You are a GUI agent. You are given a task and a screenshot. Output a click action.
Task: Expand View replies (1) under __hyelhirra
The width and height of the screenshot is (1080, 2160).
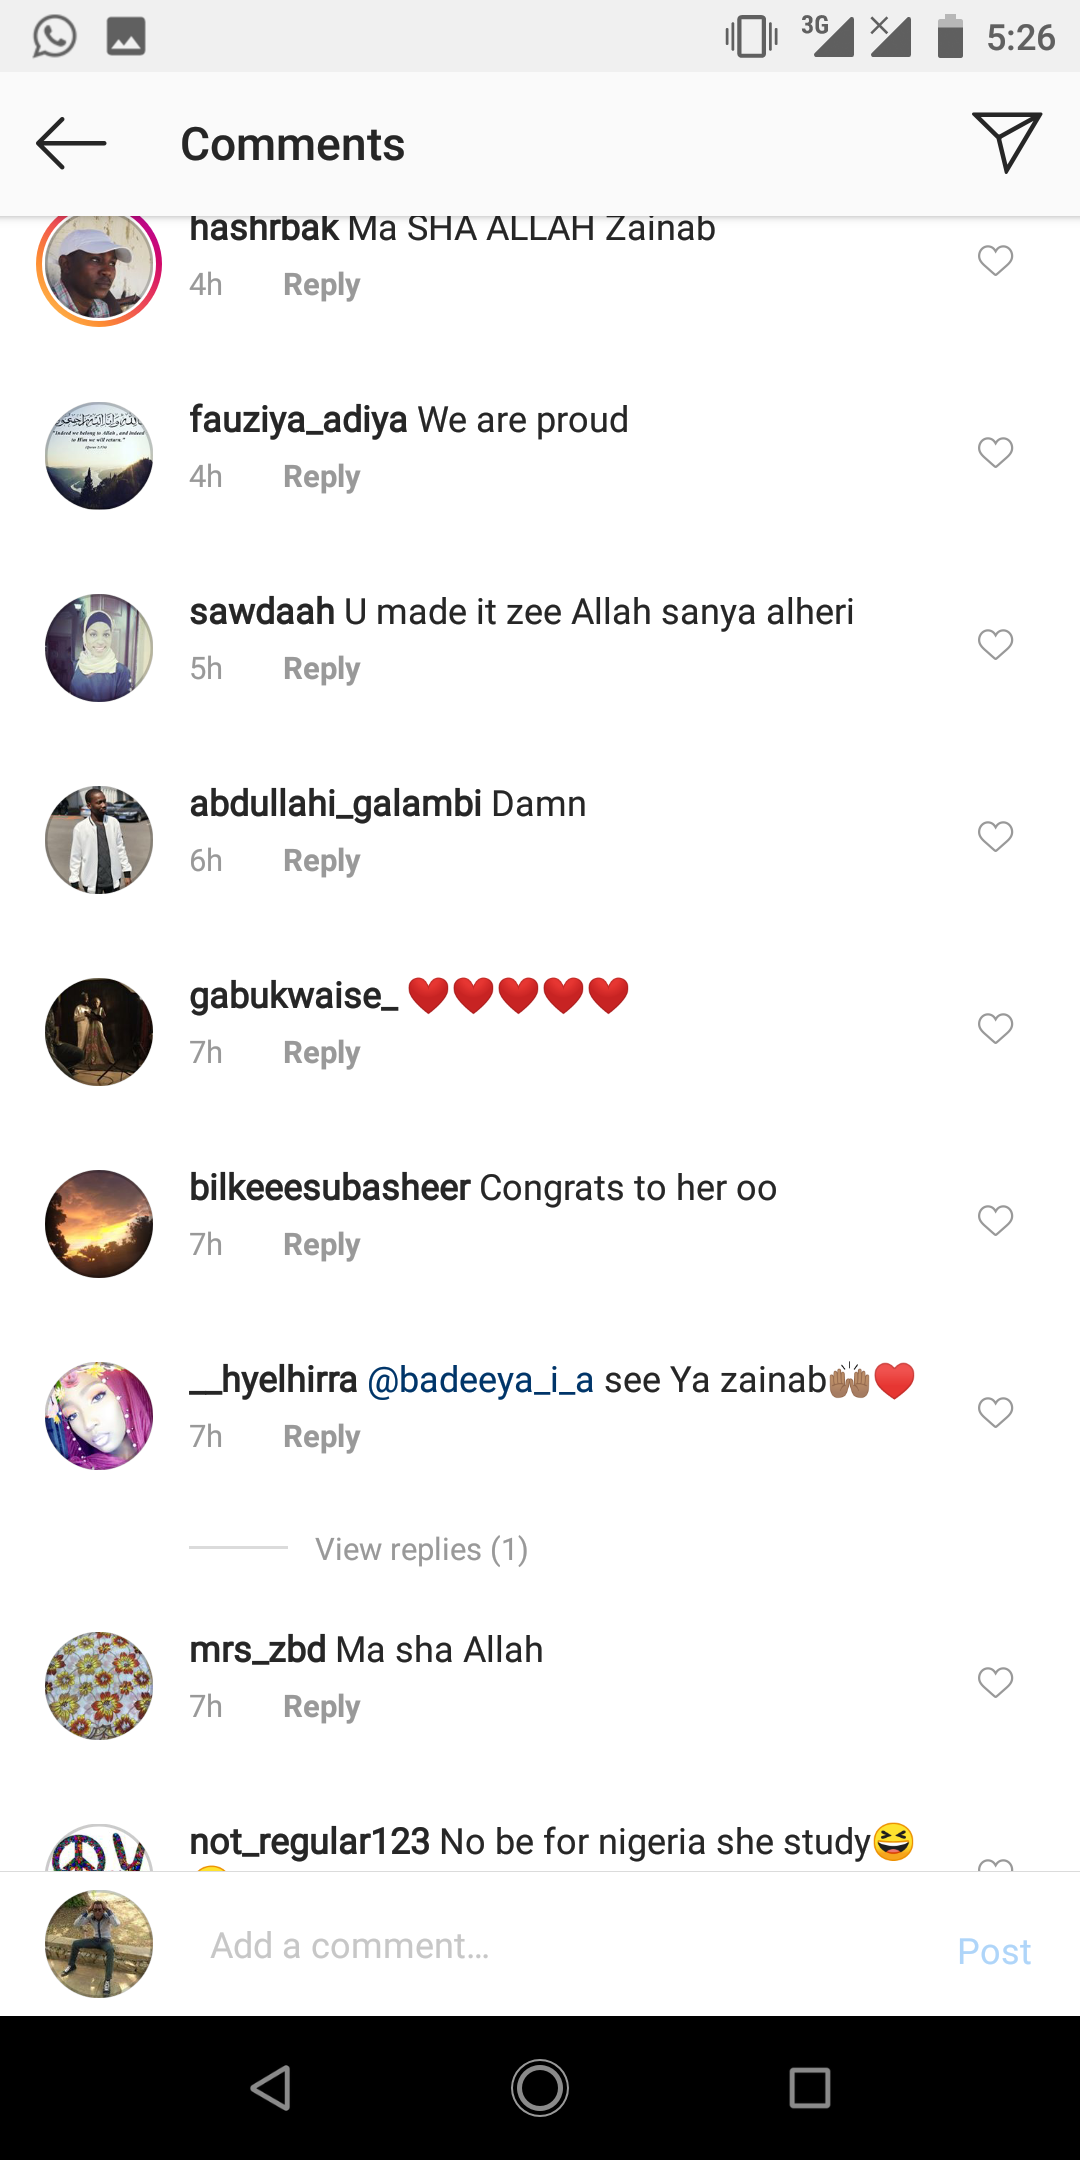tap(421, 1549)
